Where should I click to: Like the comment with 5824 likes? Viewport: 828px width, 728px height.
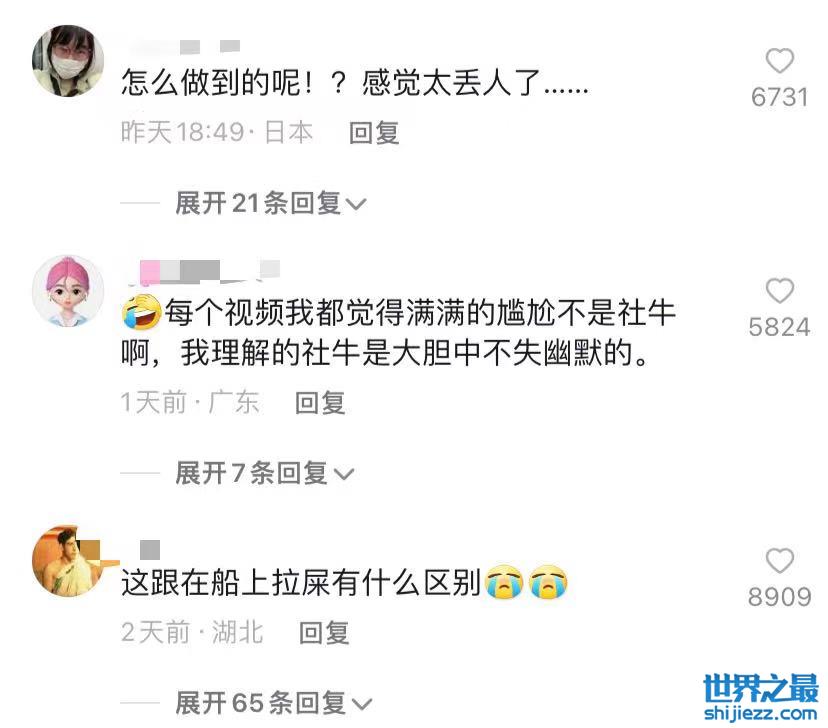point(779,290)
